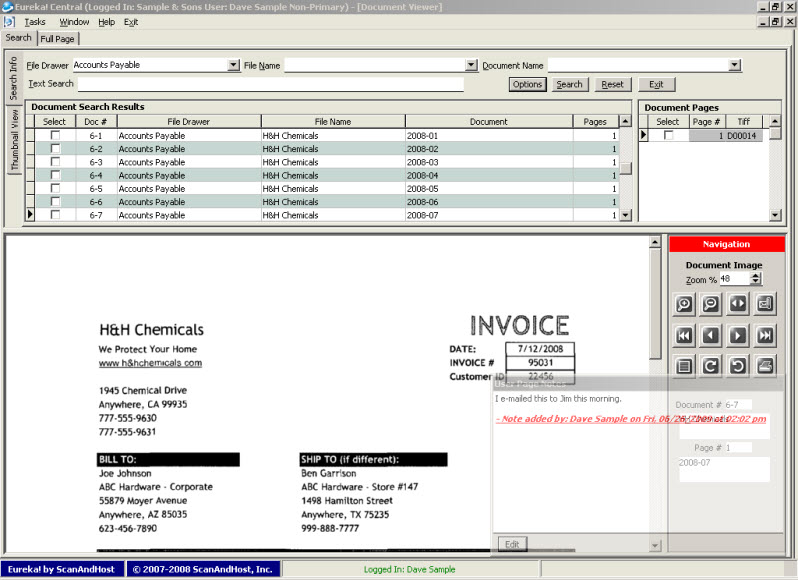This screenshot has height=580, width=798.
Task: Click the www.h&hchemicals.com link
Action: [150, 363]
